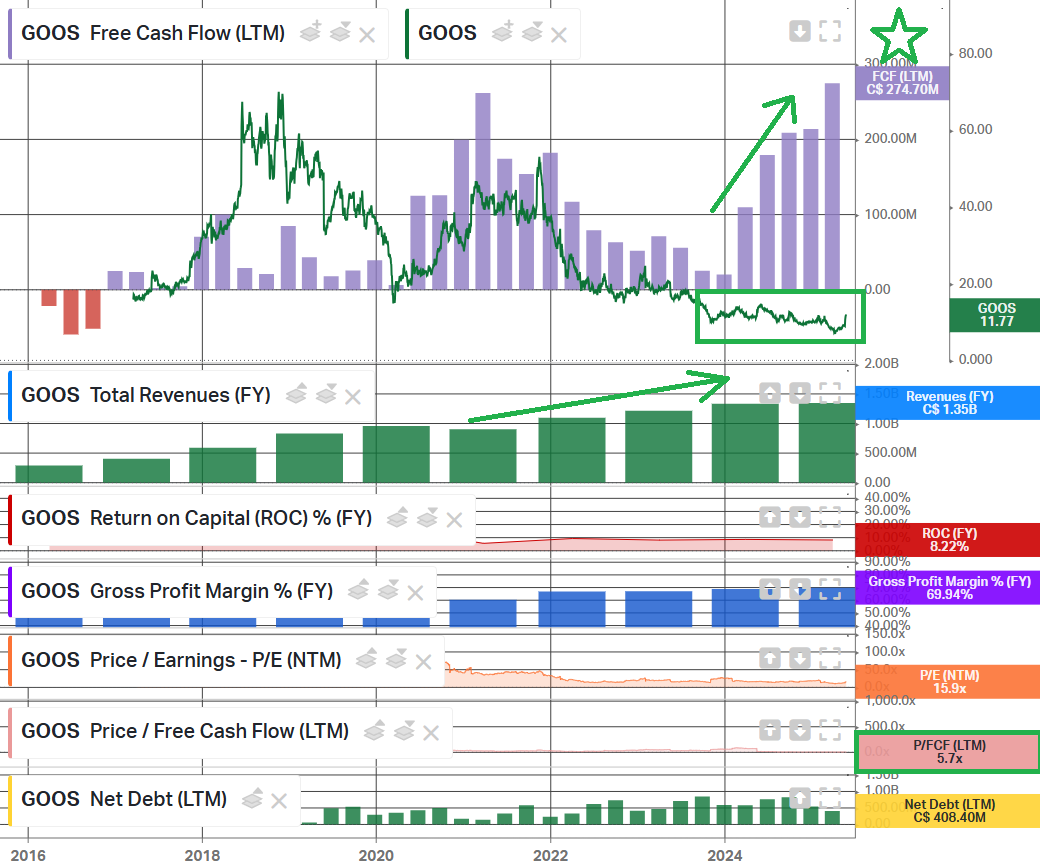Select the GOOS Net Debt (LTM) legend label
Image resolution: width=1040 pixels, height=867 pixels.
click(x=124, y=799)
